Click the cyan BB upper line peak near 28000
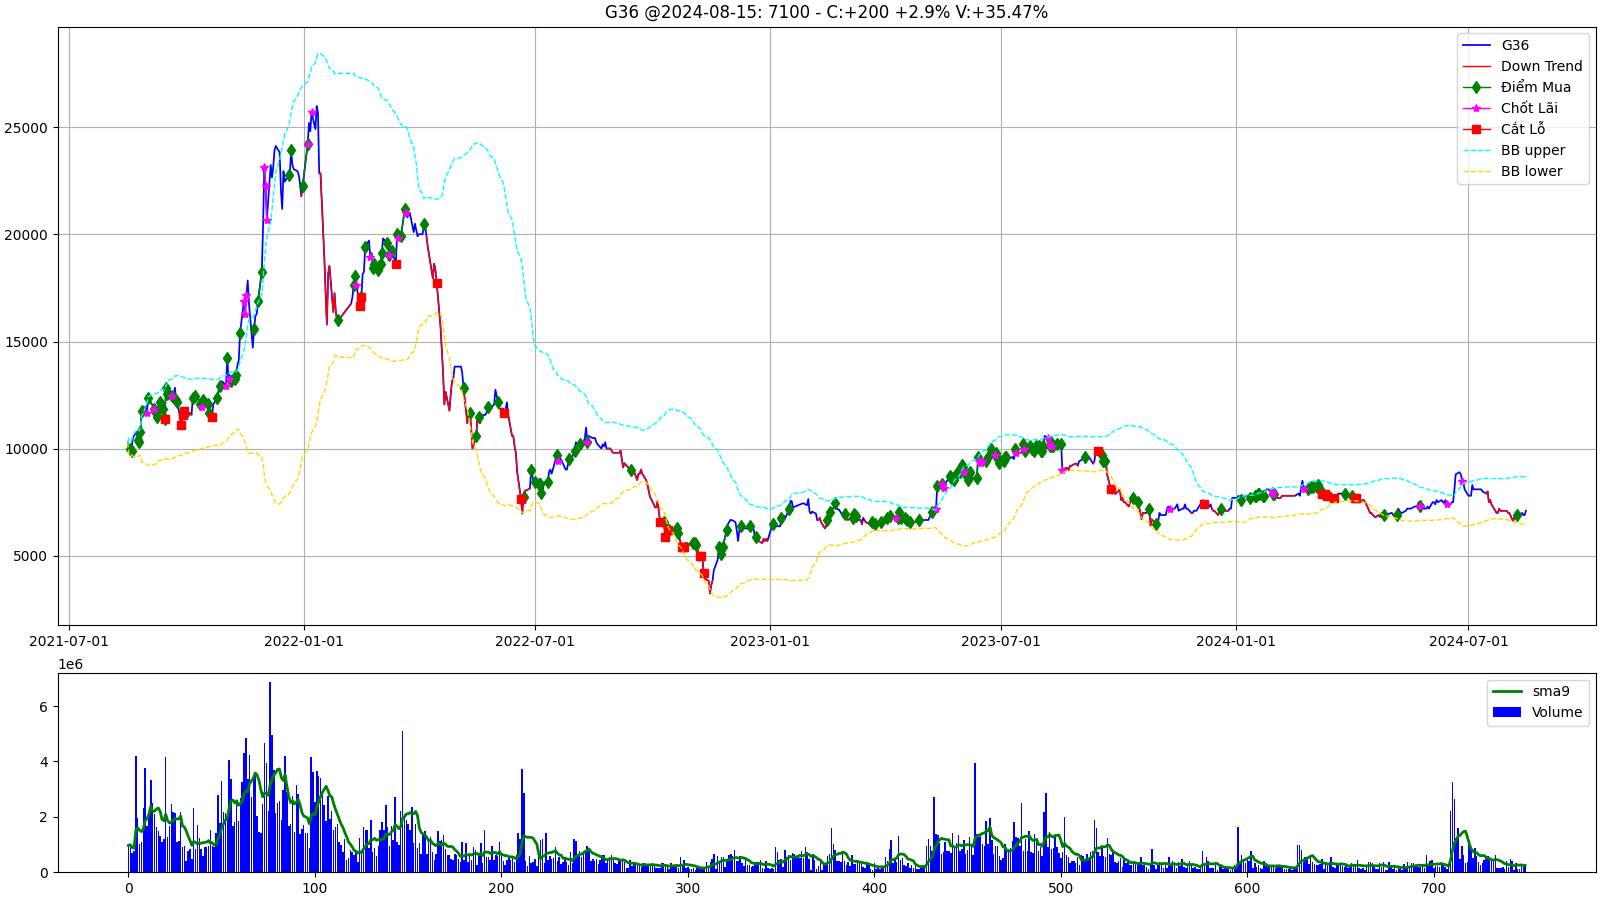The height and width of the screenshot is (900, 1600). pos(319,54)
